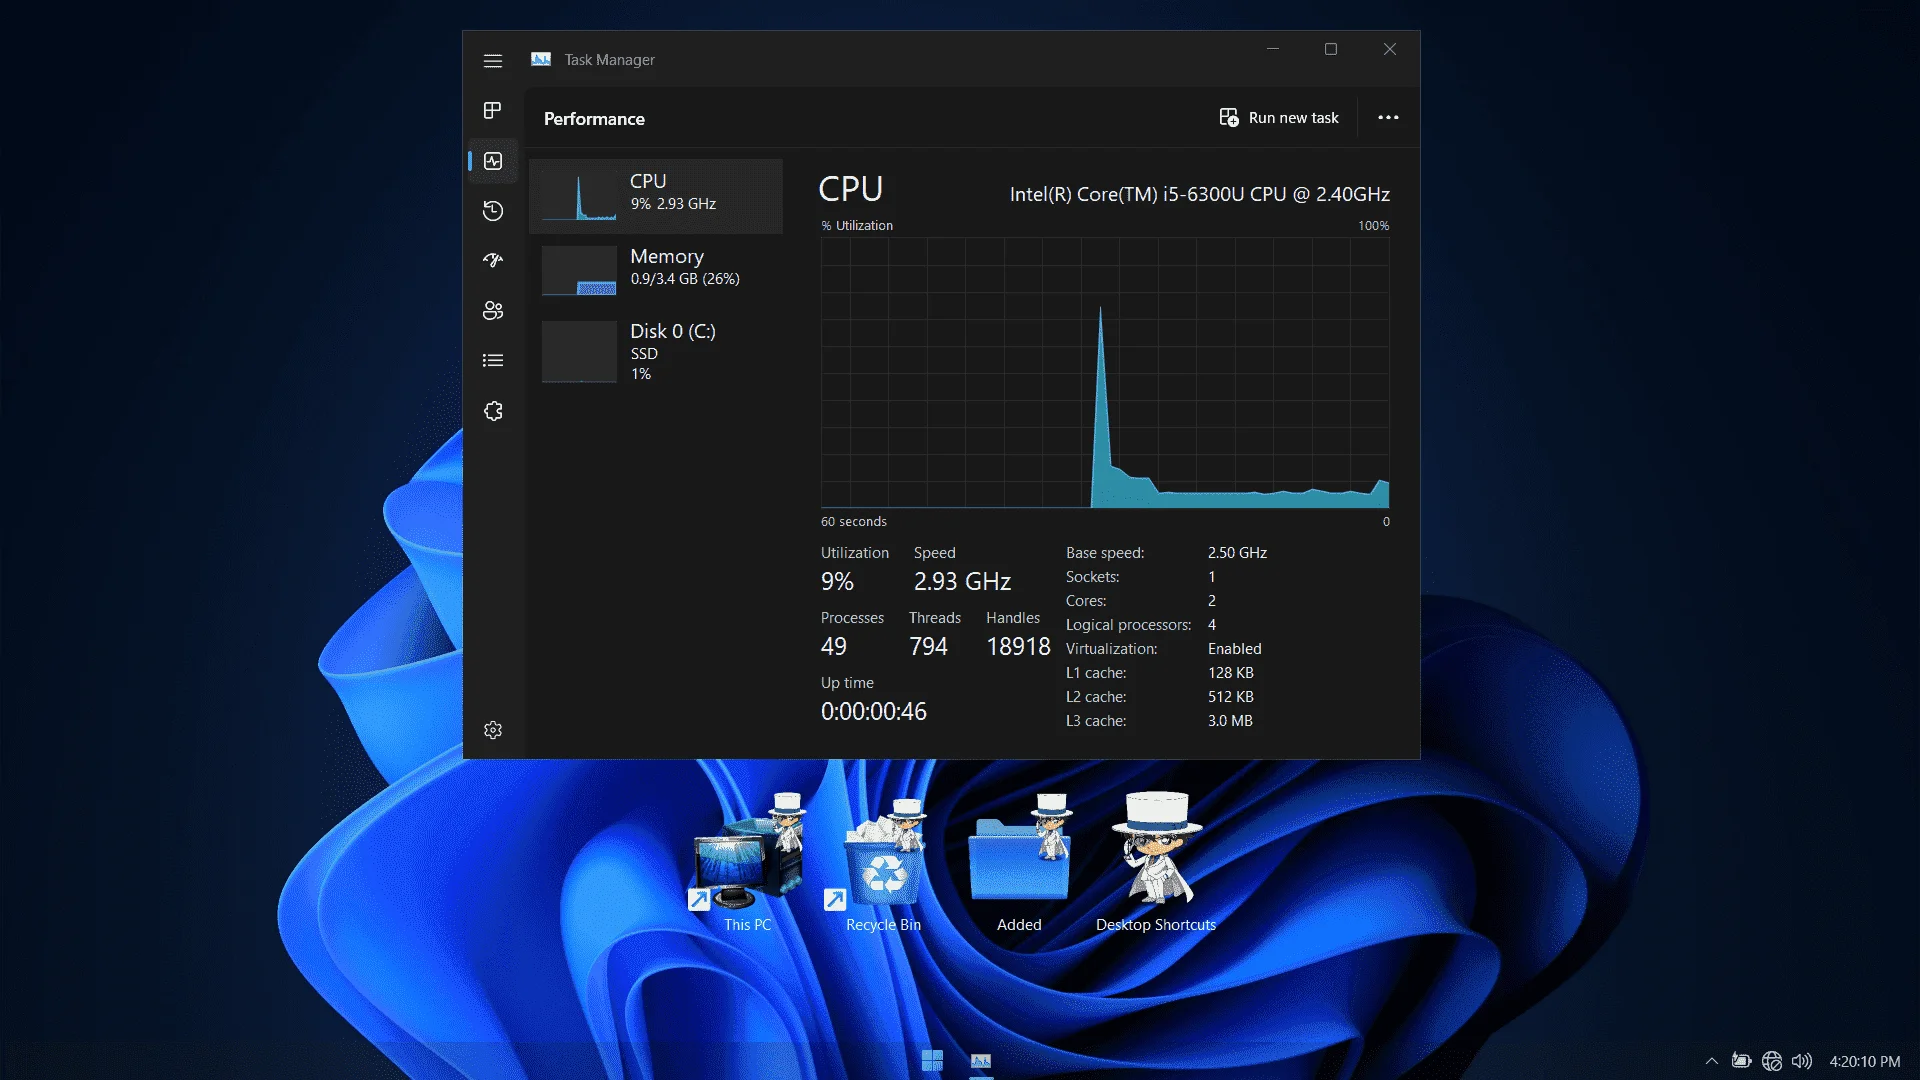Click the Memory mini usage graph
The width and height of the screenshot is (1920, 1080).
click(579, 271)
